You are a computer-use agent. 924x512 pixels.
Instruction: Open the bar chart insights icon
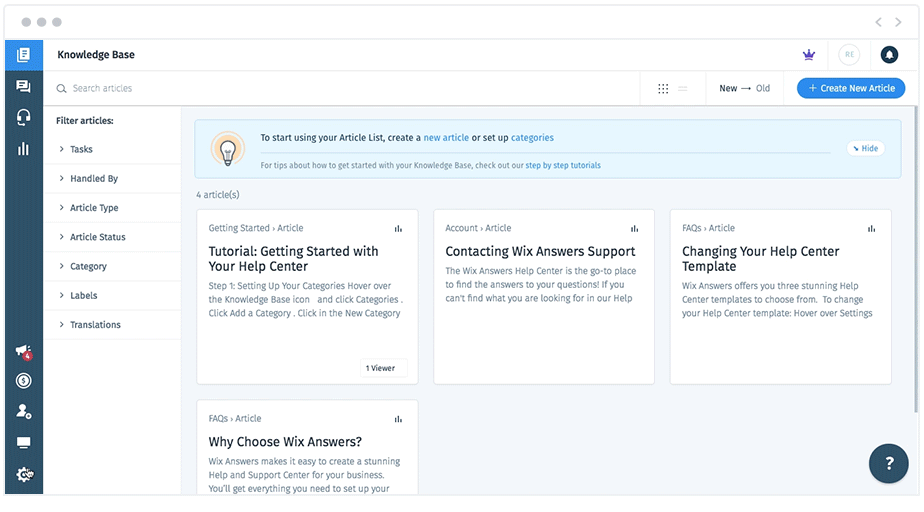click(23, 149)
